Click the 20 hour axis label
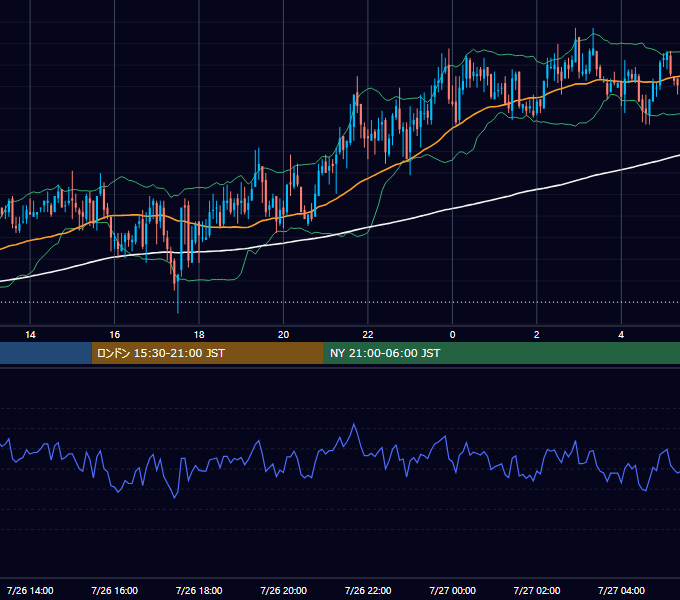The height and width of the screenshot is (600, 680). tap(283, 335)
